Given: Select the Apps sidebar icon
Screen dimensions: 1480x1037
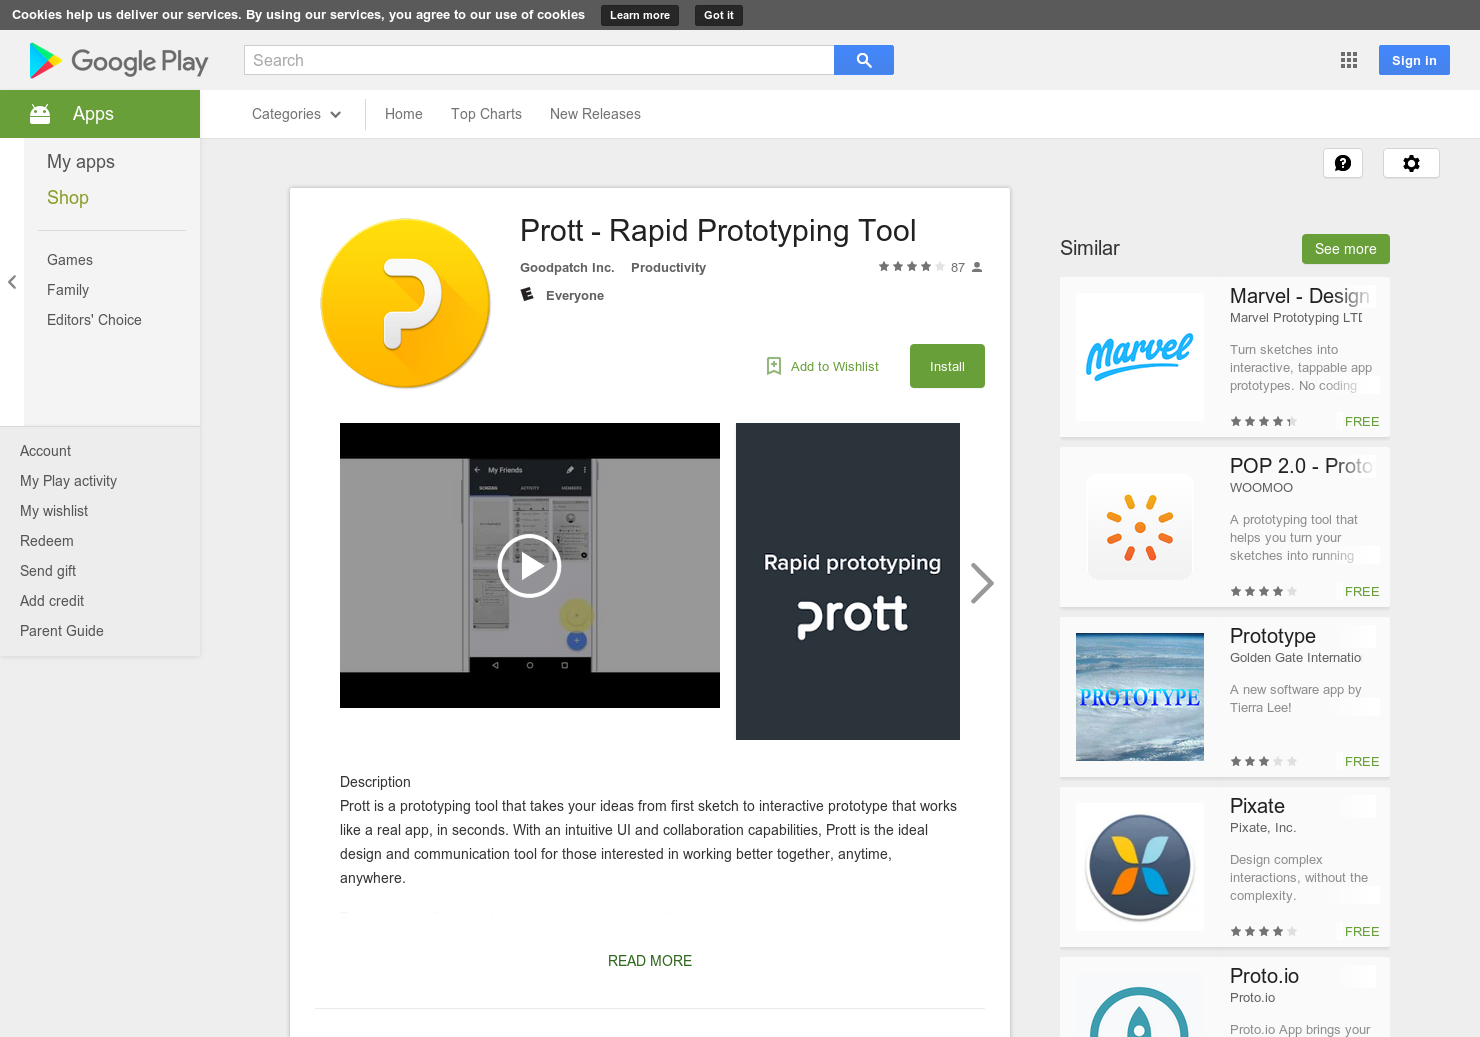Looking at the screenshot, I should pos(40,113).
